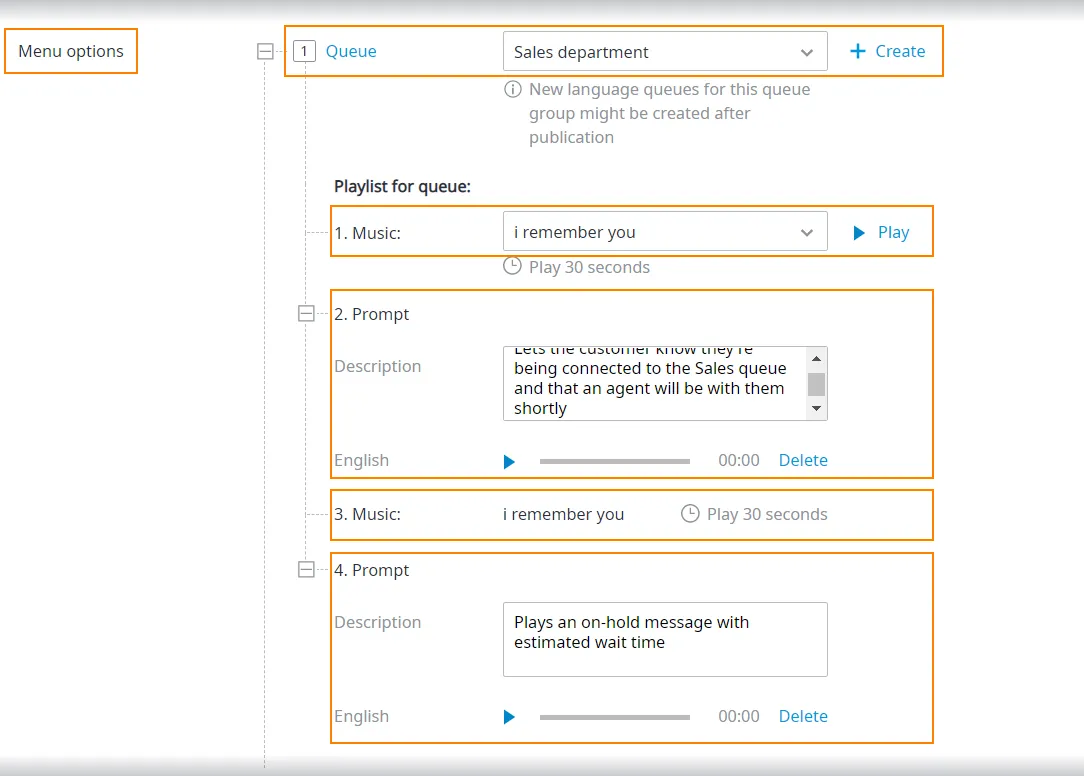This screenshot has height=776, width=1084.
Task: Click the 2. Prompt title
Action: pyautogui.click(x=371, y=314)
